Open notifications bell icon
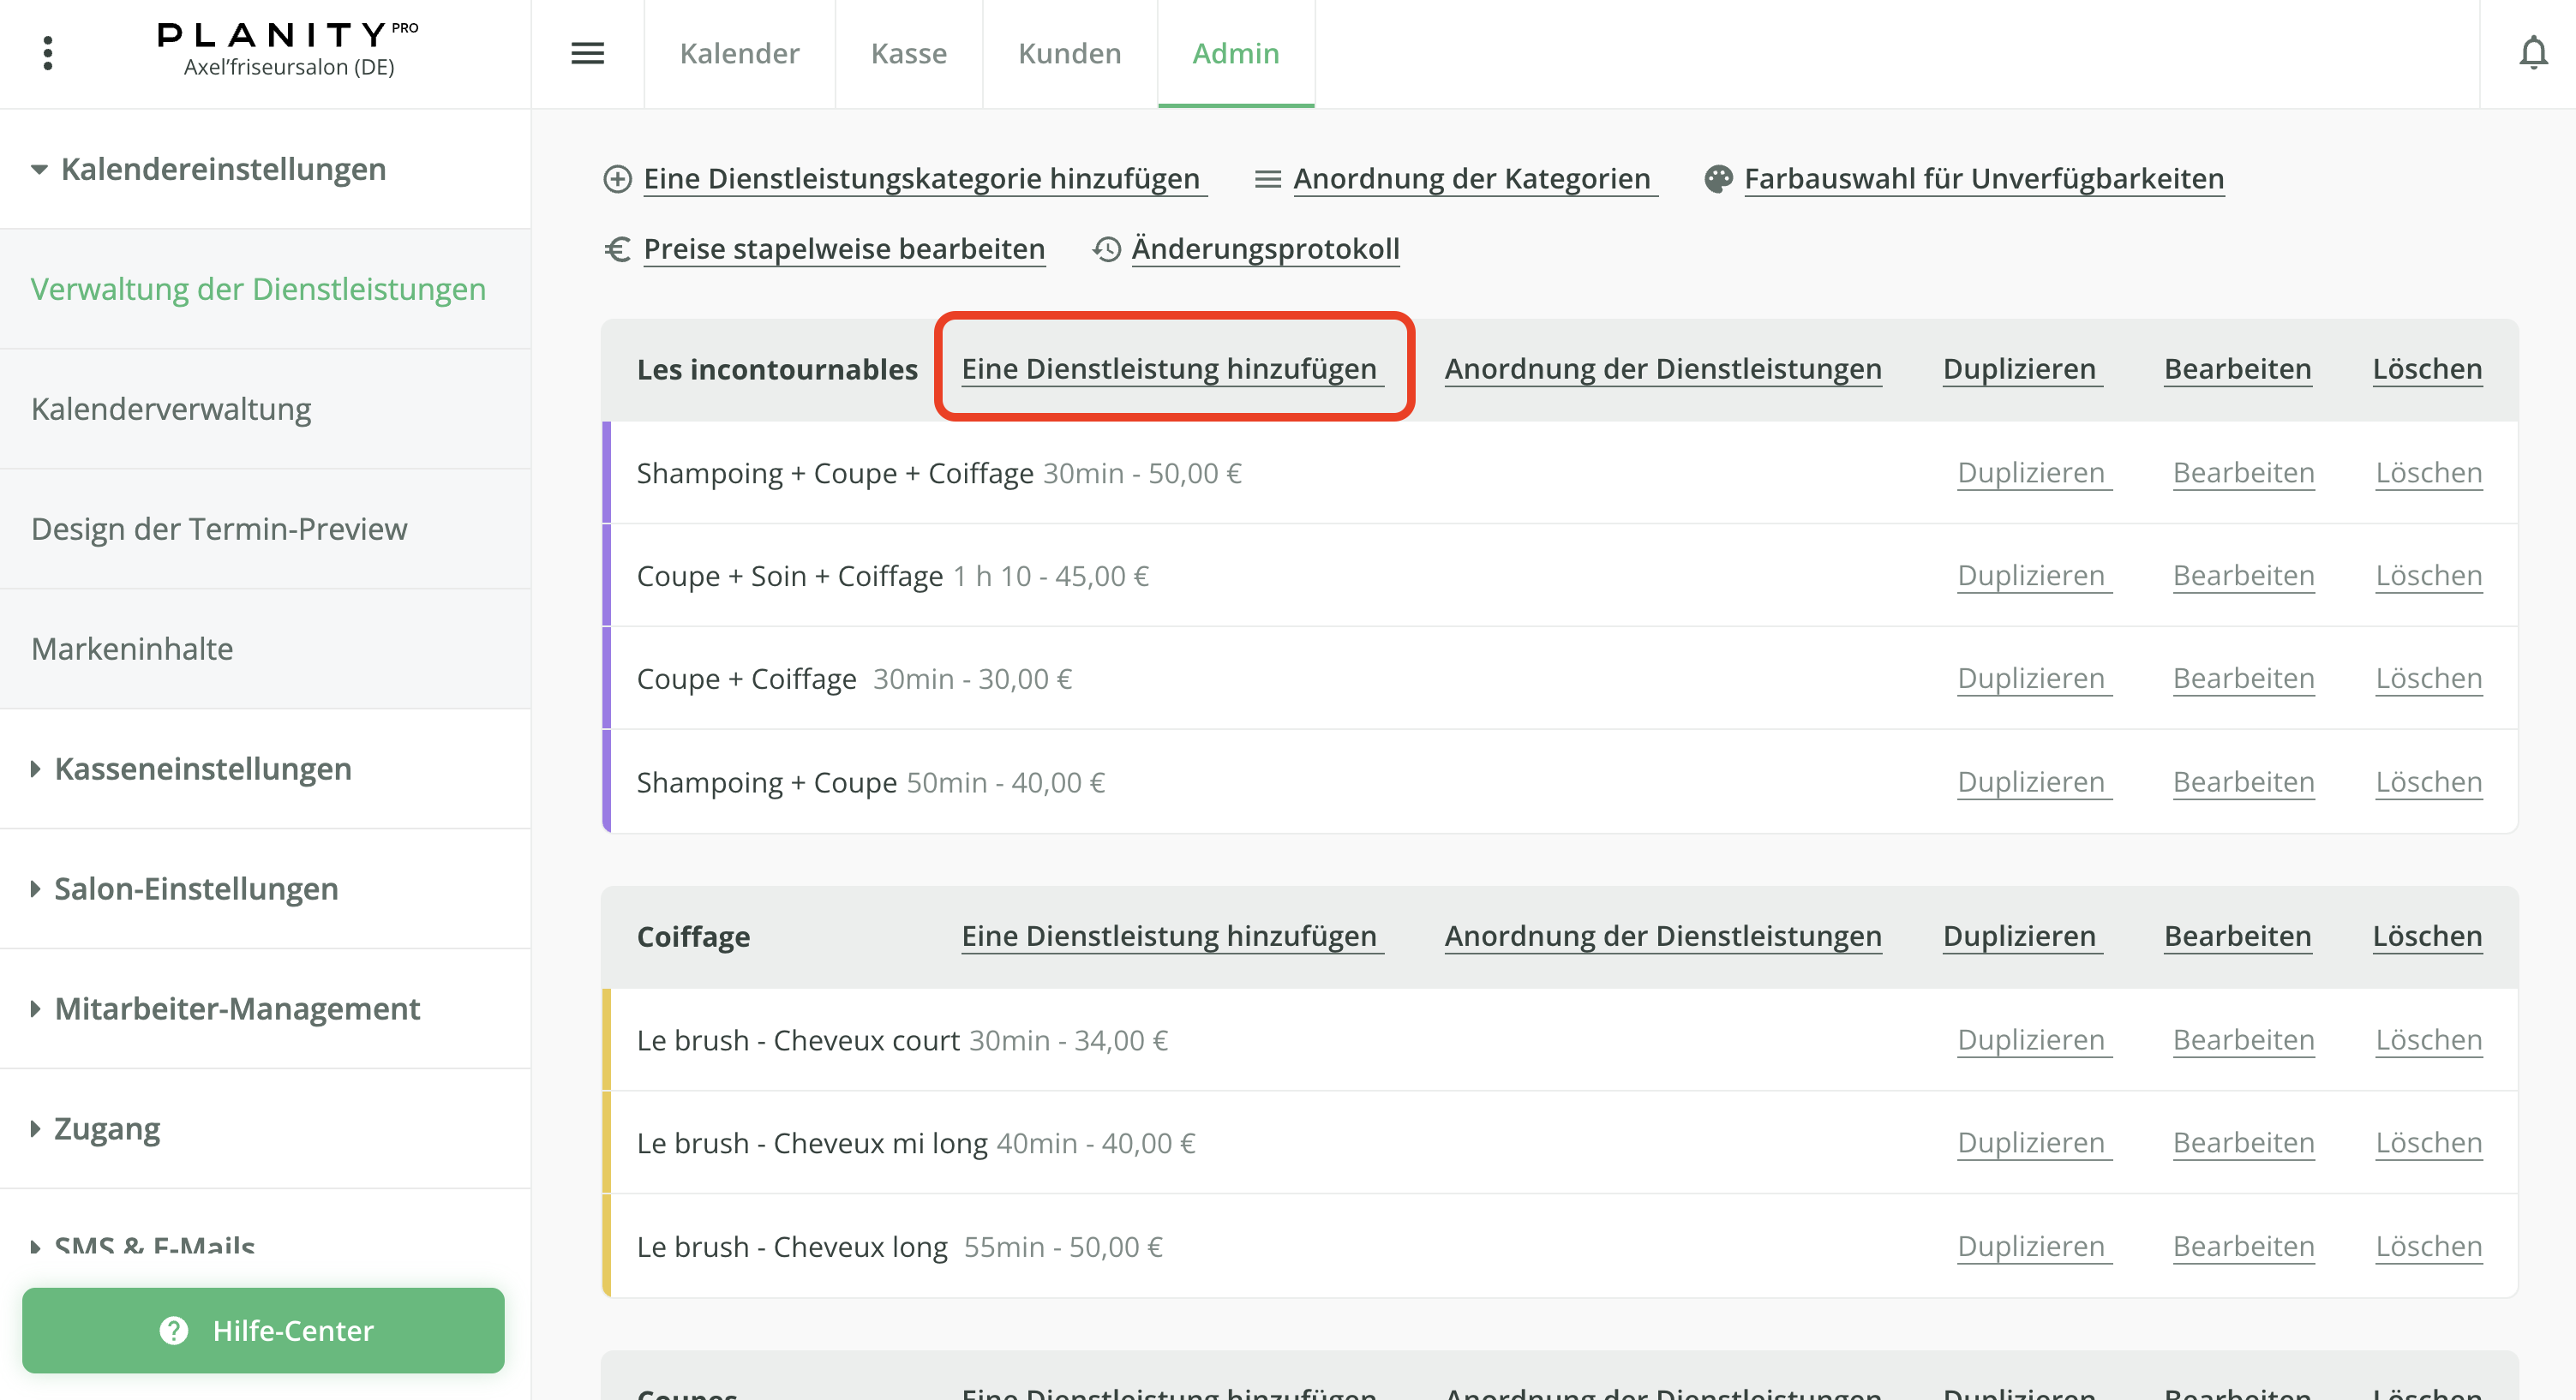This screenshot has height=1400, width=2576. [x=2532, y=53]
